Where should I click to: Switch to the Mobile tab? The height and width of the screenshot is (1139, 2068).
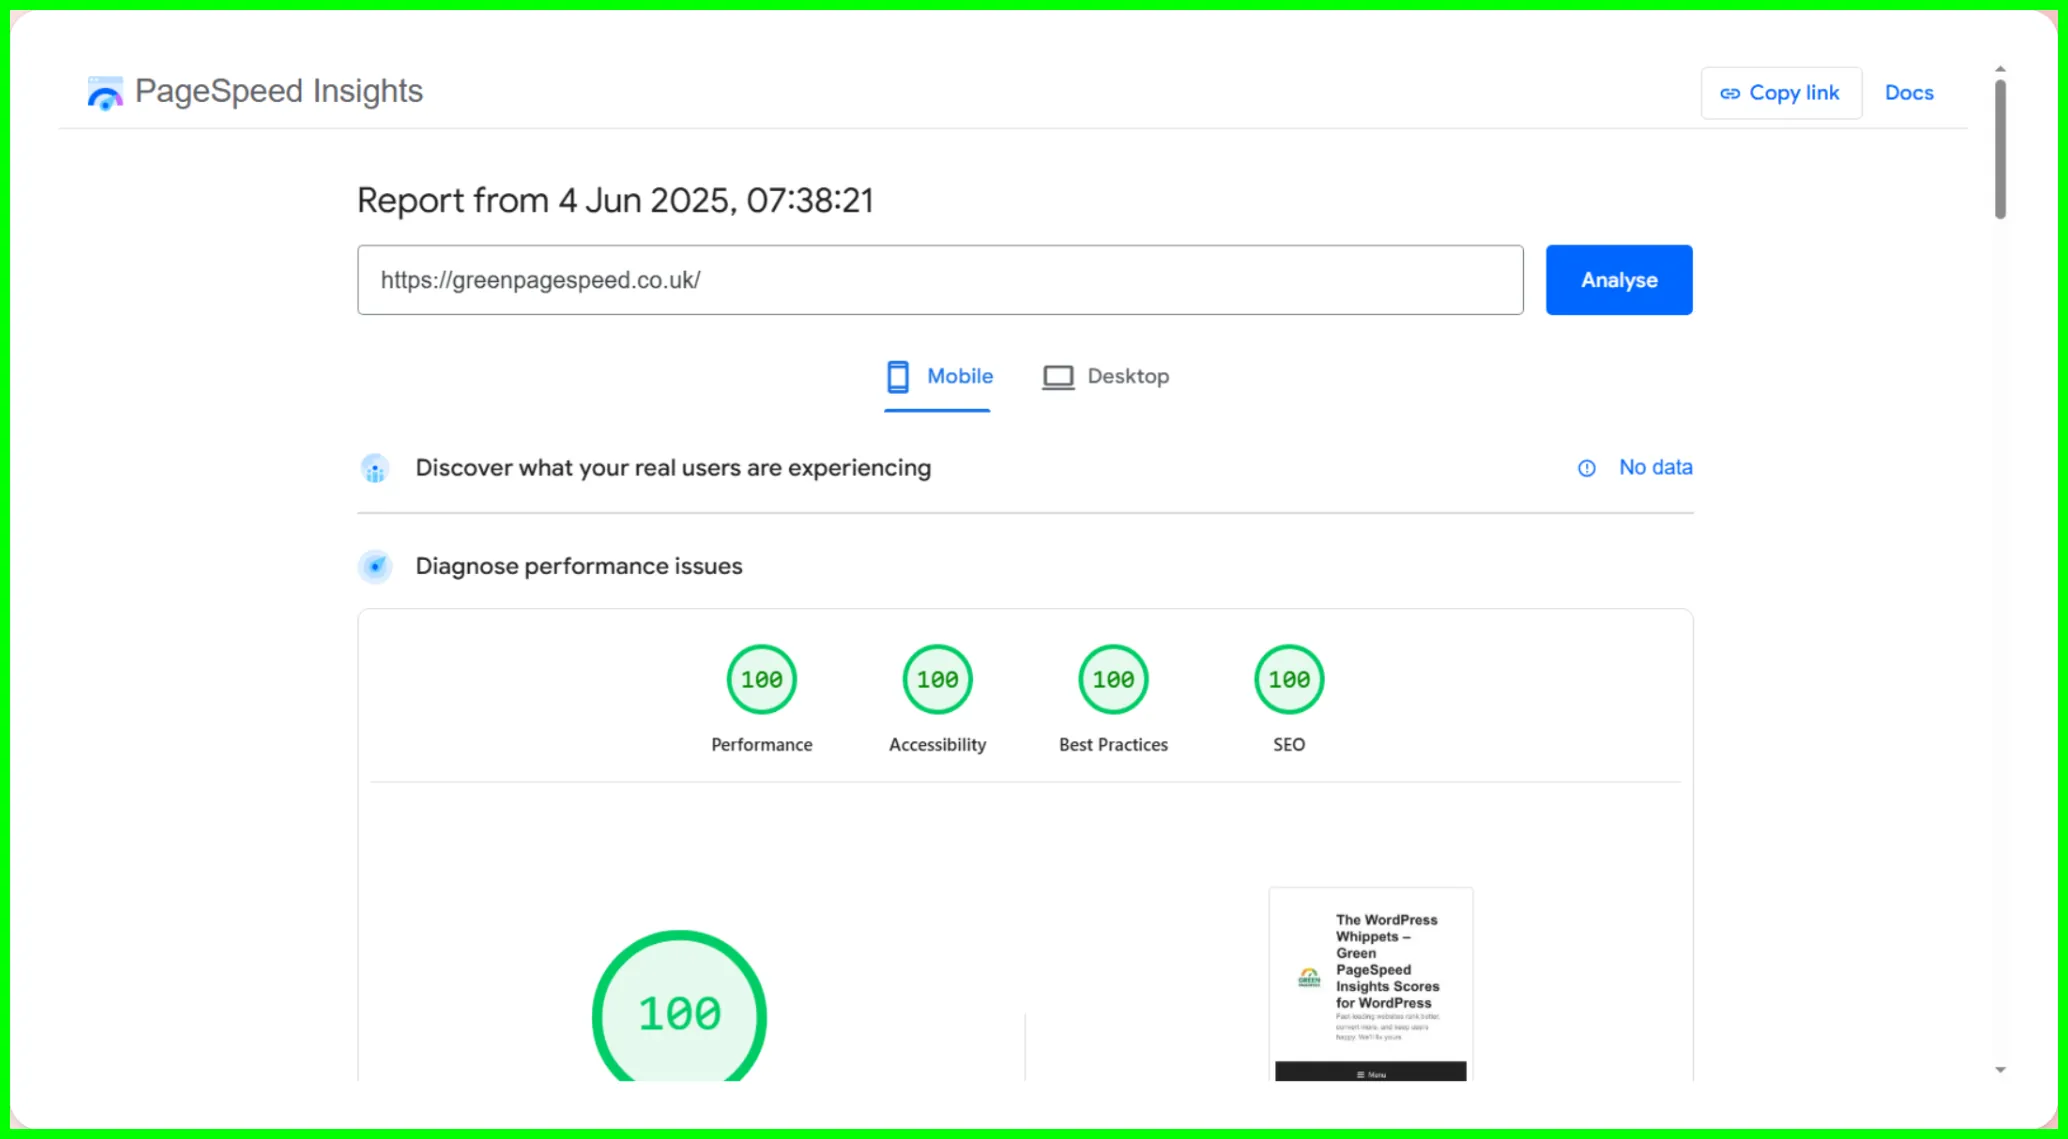click(938, 377)
